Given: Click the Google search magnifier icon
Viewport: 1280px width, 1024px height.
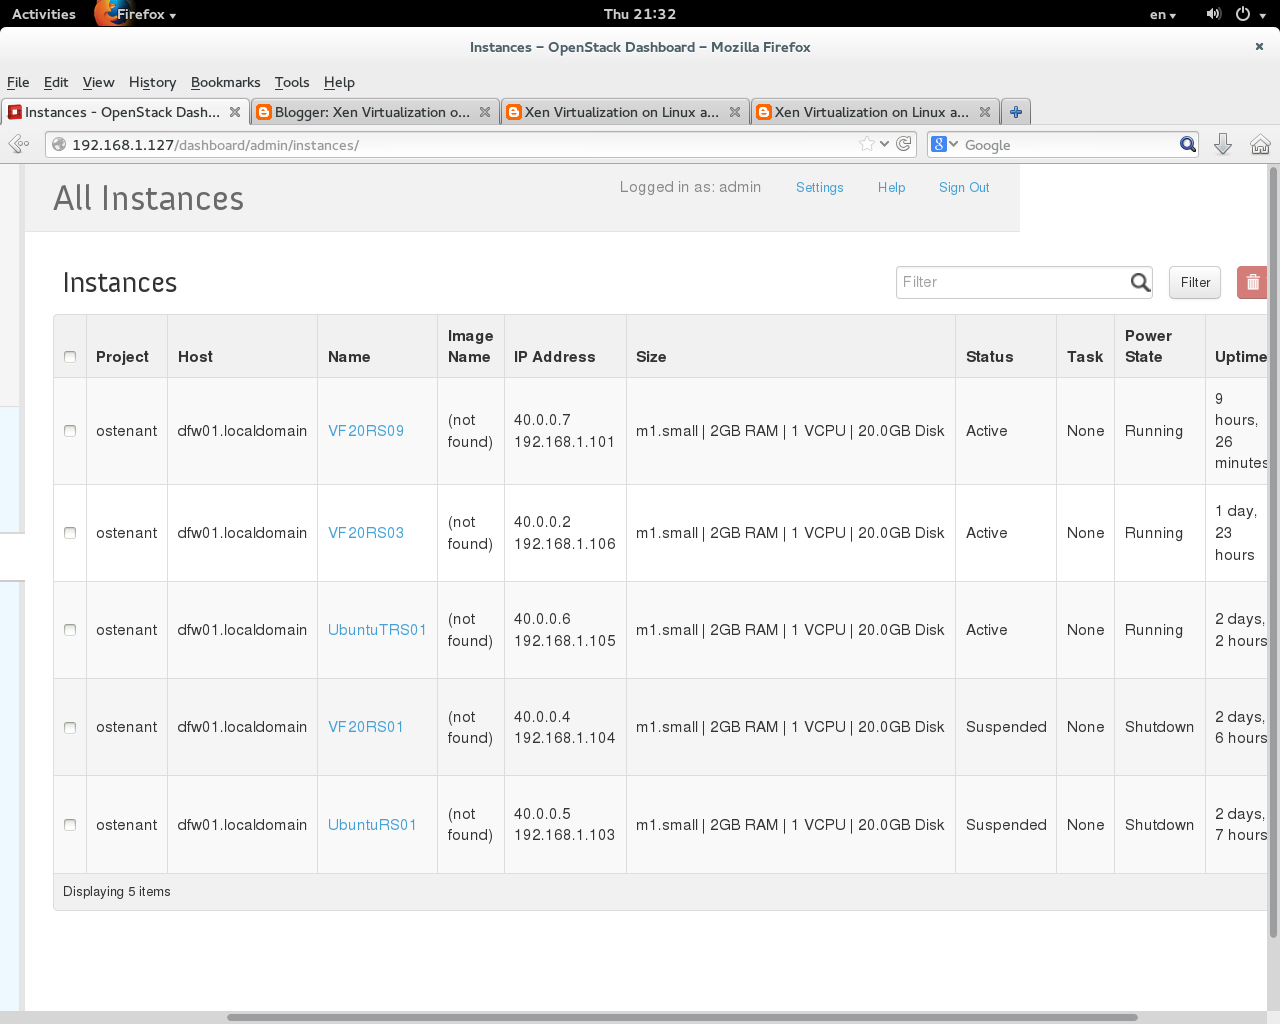Looking at the screenshot, I should 1188,144.
